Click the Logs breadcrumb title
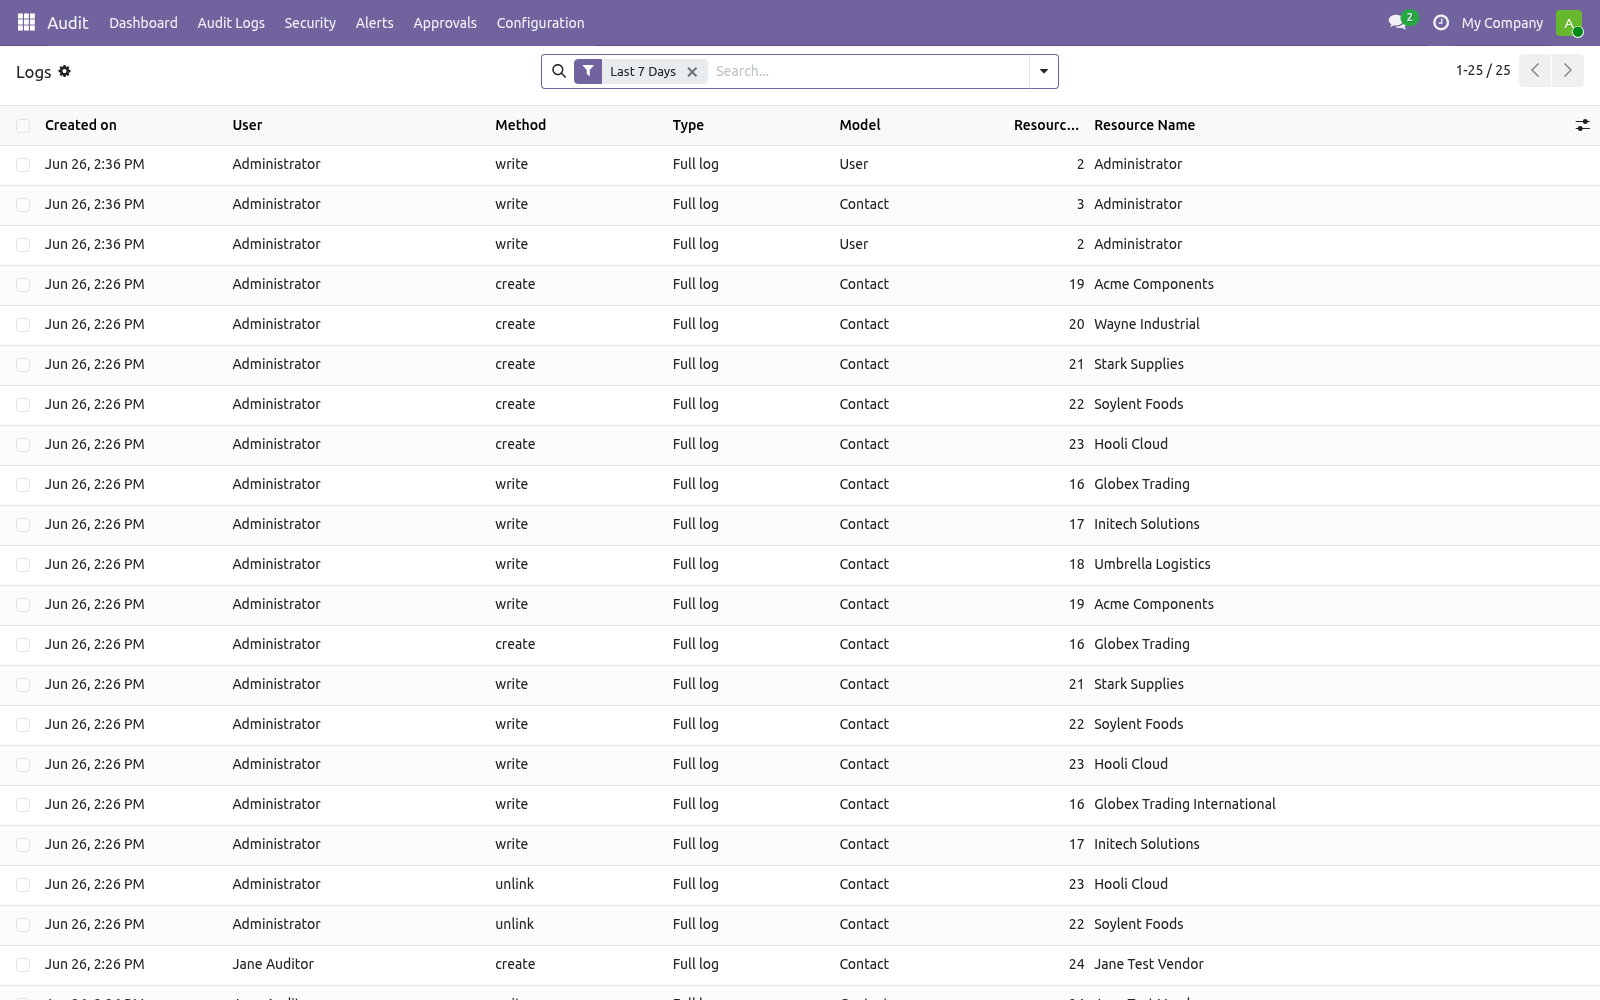This screenshot has height=1000, width=1600. click(33, 72)
